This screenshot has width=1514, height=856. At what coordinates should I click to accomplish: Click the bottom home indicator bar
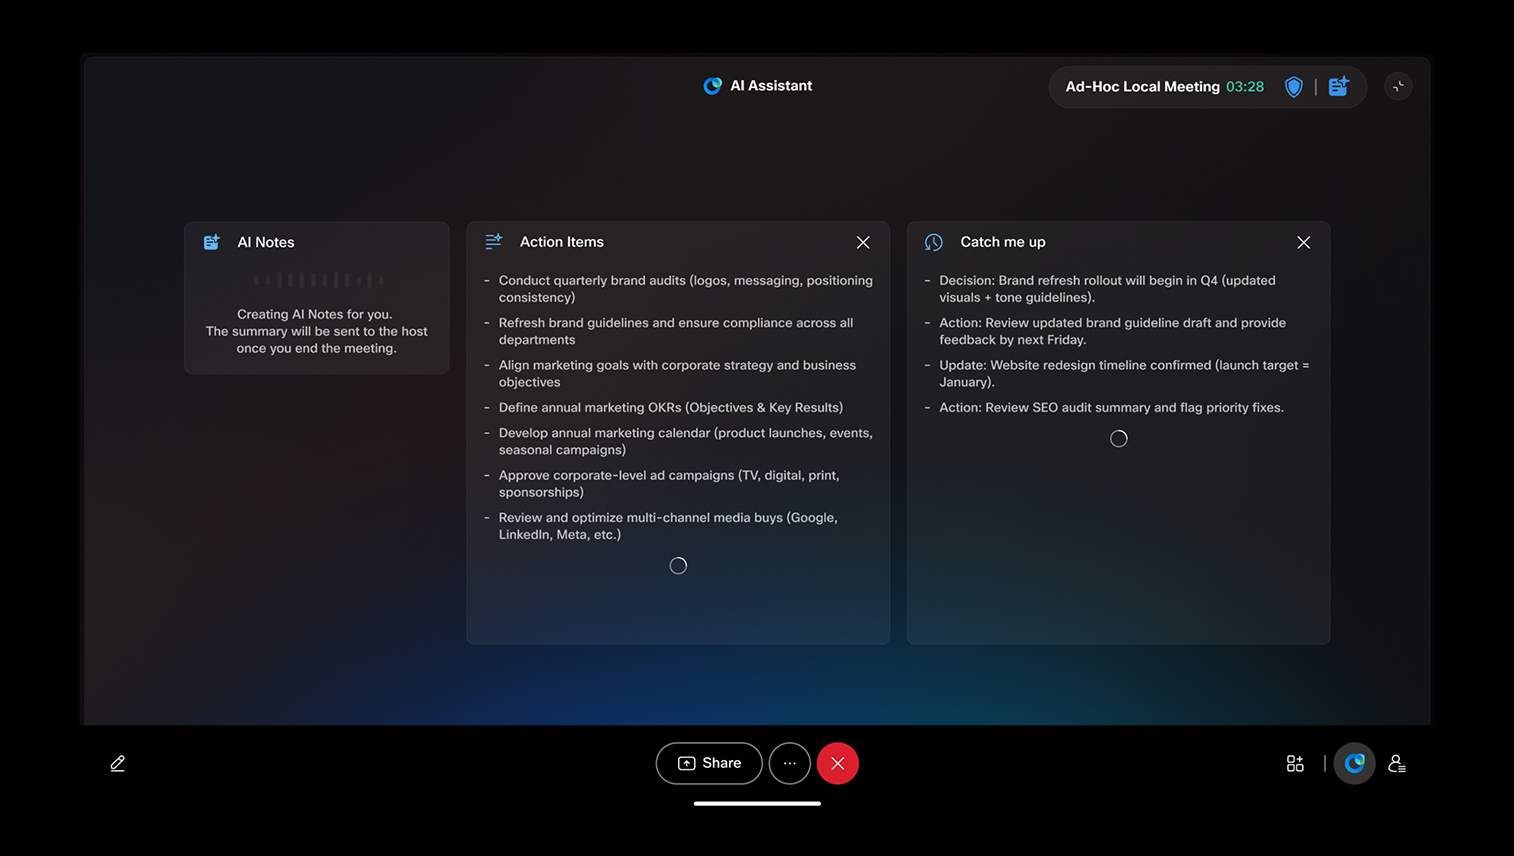coord(757,803)
